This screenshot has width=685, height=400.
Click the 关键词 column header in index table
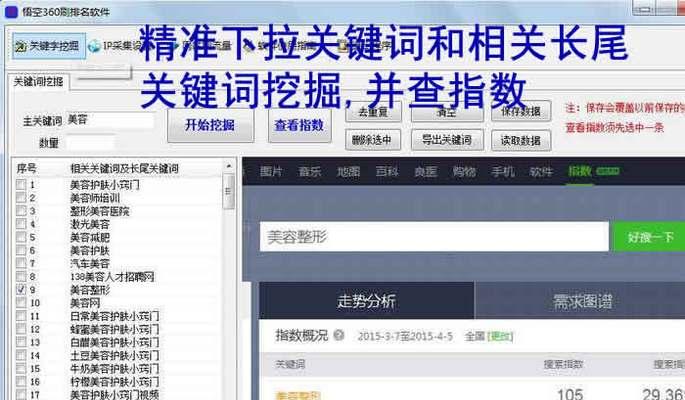point(290,364)
